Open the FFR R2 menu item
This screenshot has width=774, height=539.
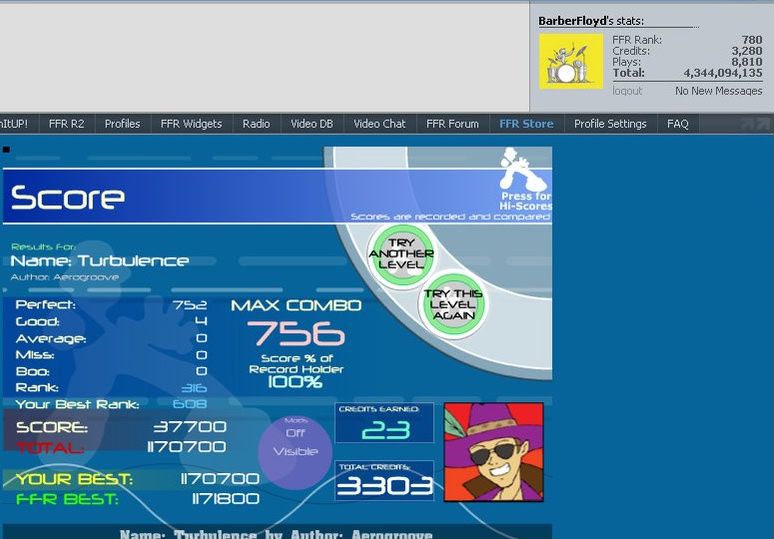(66, 124)
